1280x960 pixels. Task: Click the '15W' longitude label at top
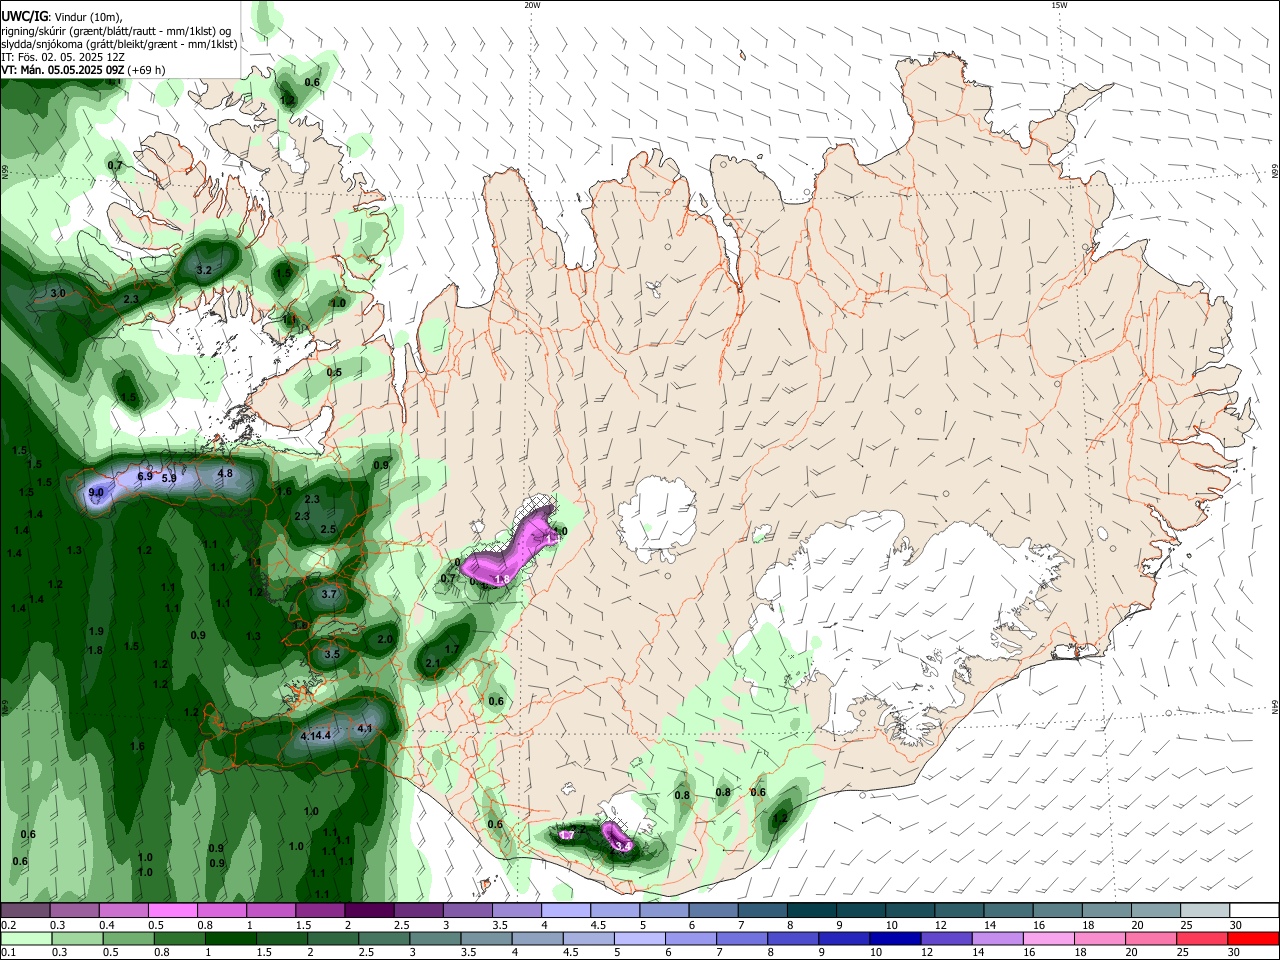click(1058, 5)
